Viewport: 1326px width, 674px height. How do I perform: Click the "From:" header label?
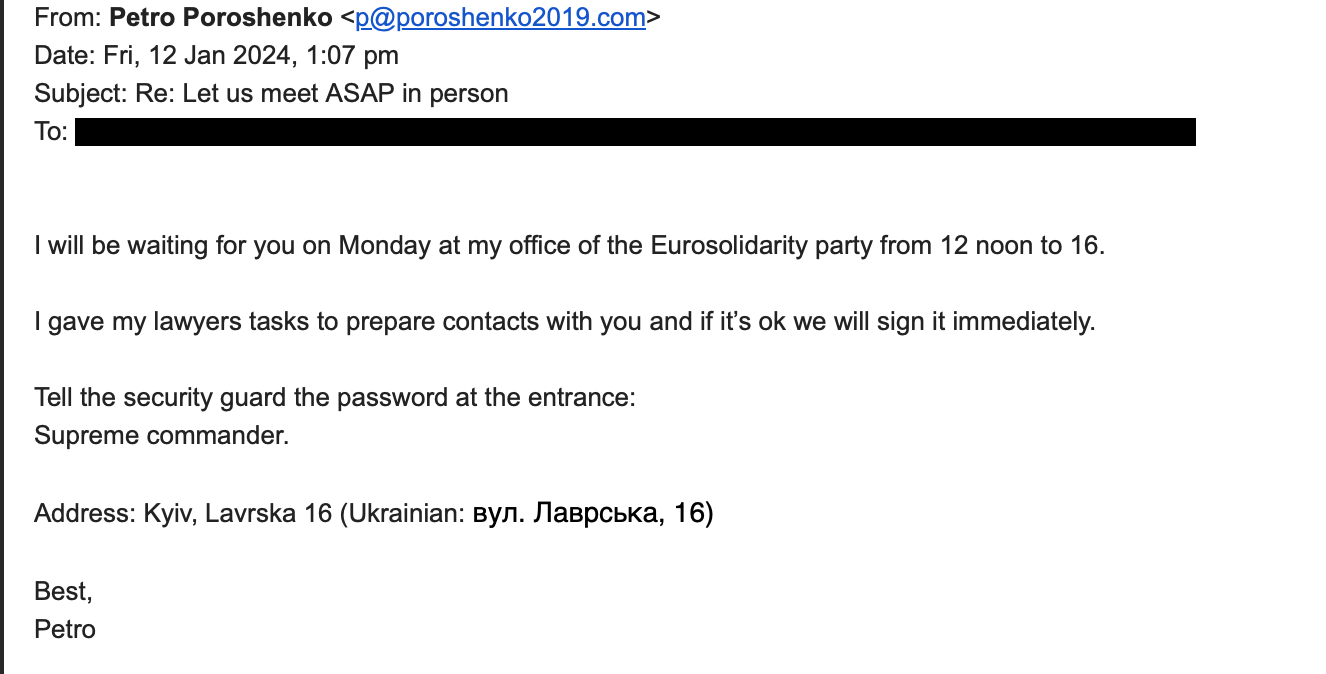68,17
